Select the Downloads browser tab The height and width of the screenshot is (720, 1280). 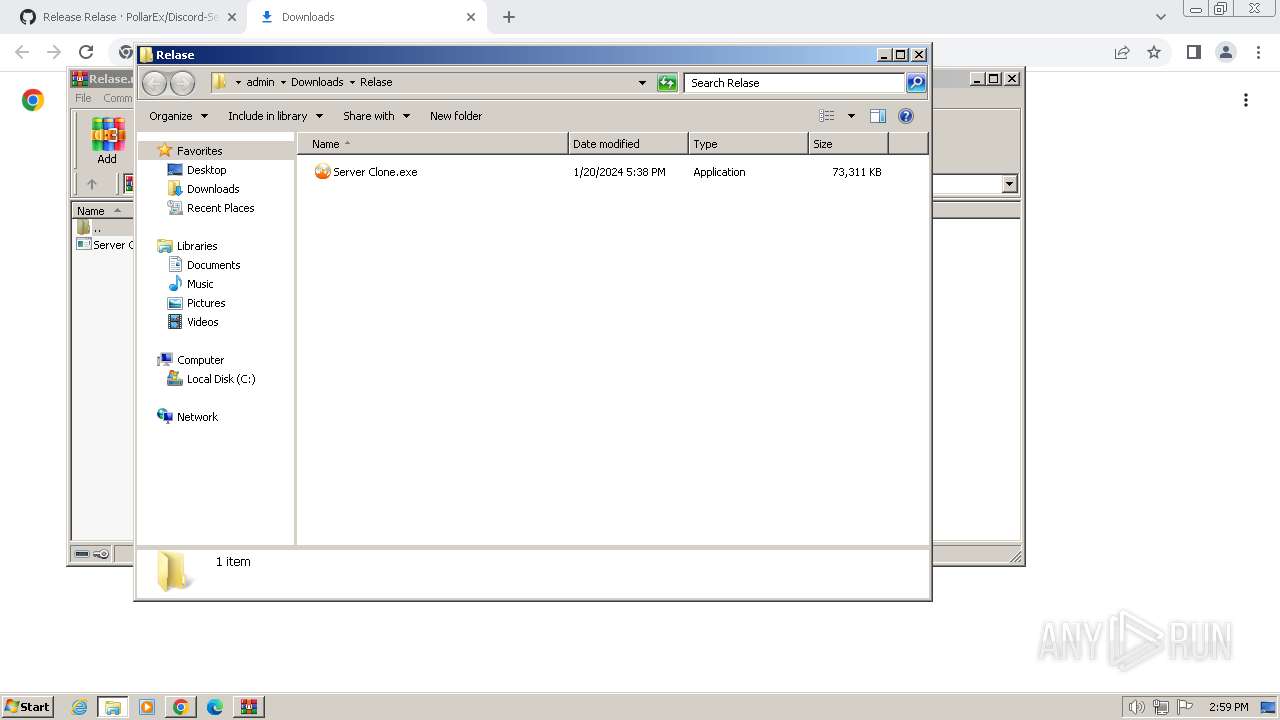click(x=368, y=17)
